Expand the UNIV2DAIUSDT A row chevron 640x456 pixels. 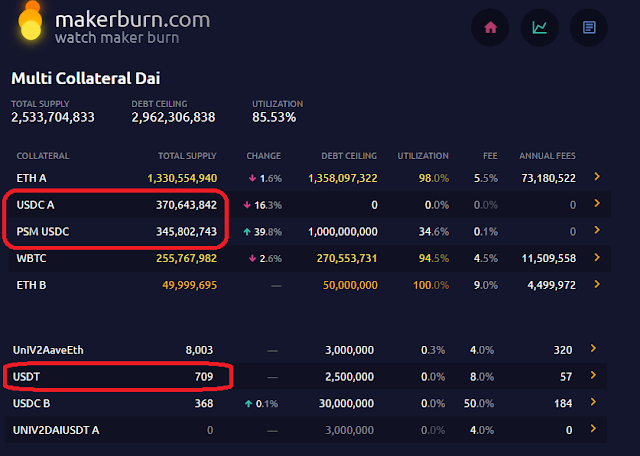(x=593, y=429)
